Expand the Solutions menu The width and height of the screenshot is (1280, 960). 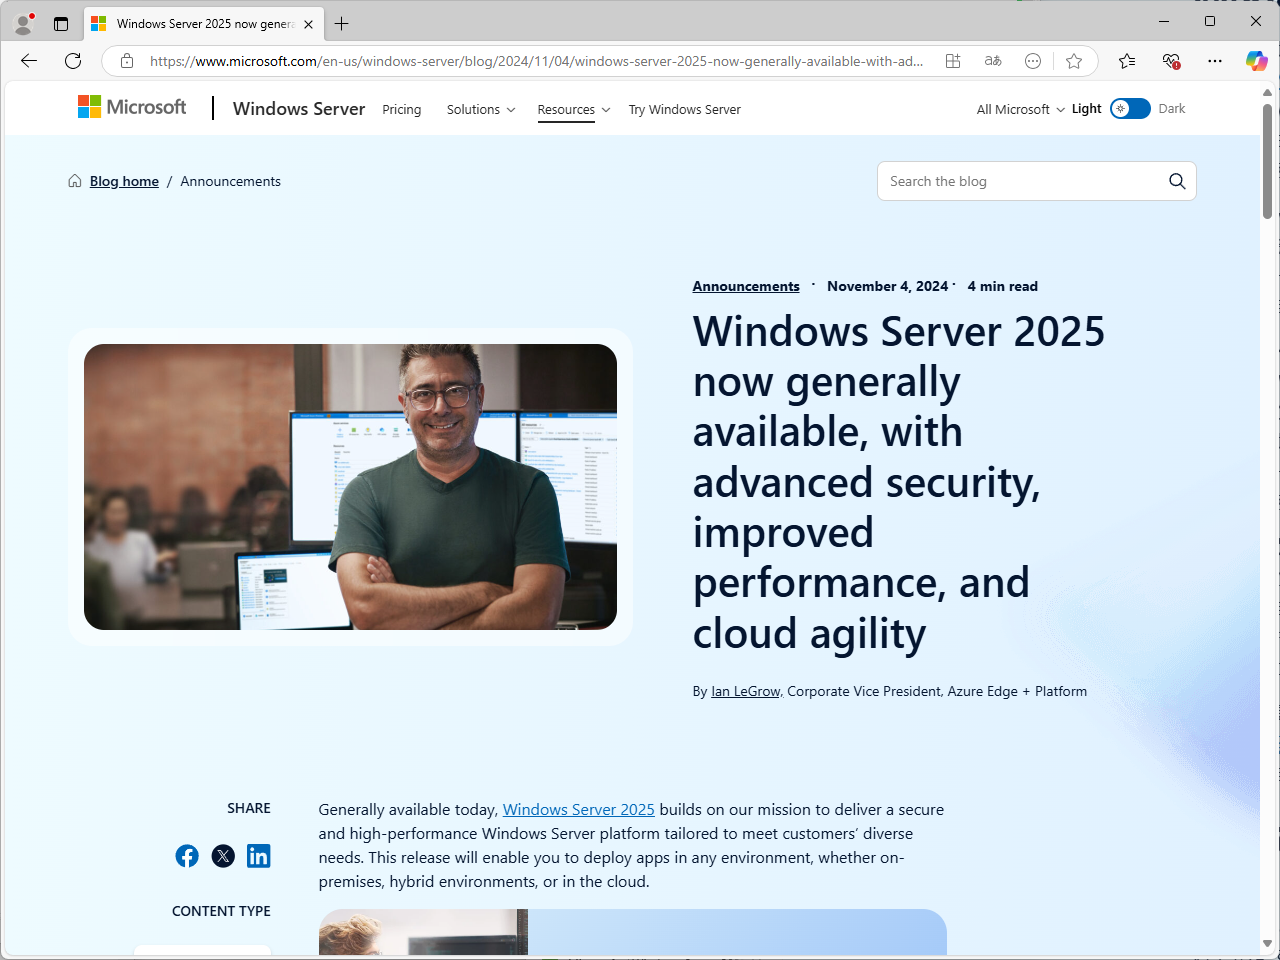pos(480,109)
